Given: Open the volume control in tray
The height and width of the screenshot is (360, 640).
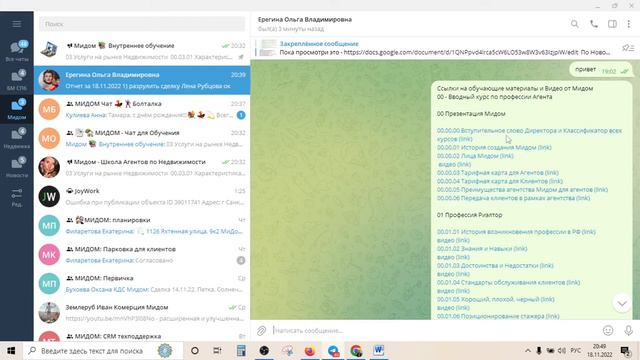Looking at the screenshot, I should pyautogui.click(x=562, y=351).
